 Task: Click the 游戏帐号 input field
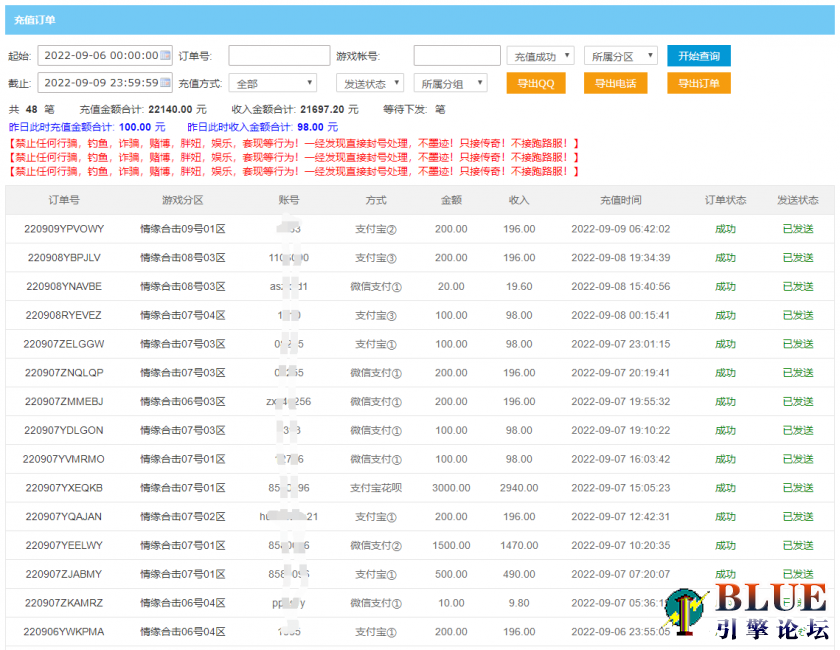click(459, 55)
